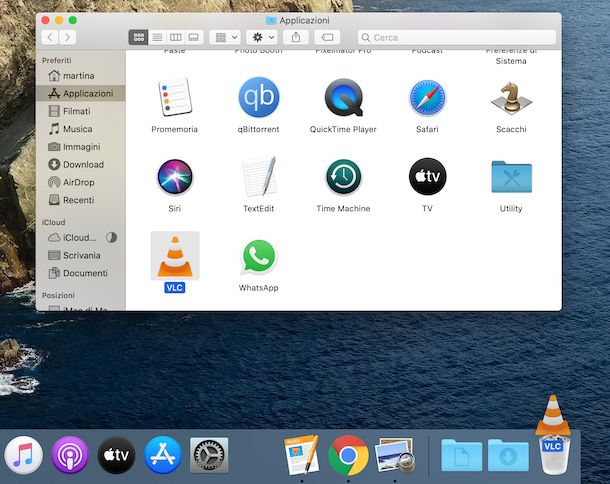Open the Promemoria app icon
Image resolution: width=610 pixels, height=484 pixels.
(x=175, y=97)
